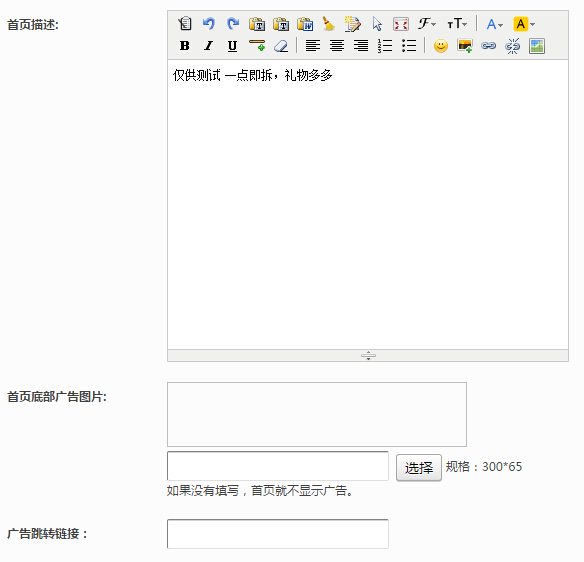This screenshot has height=562, width=584.
Task: Click the undo arrow icon
Action: [209, 24]
